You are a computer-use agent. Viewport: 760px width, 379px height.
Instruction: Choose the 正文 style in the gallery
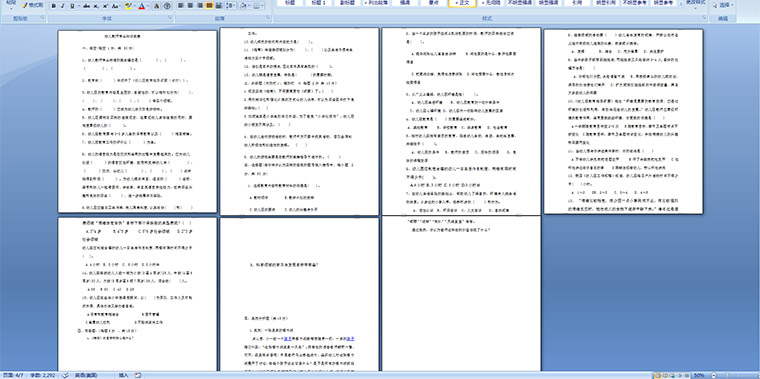pyautogui.click(x=462, y=3)
